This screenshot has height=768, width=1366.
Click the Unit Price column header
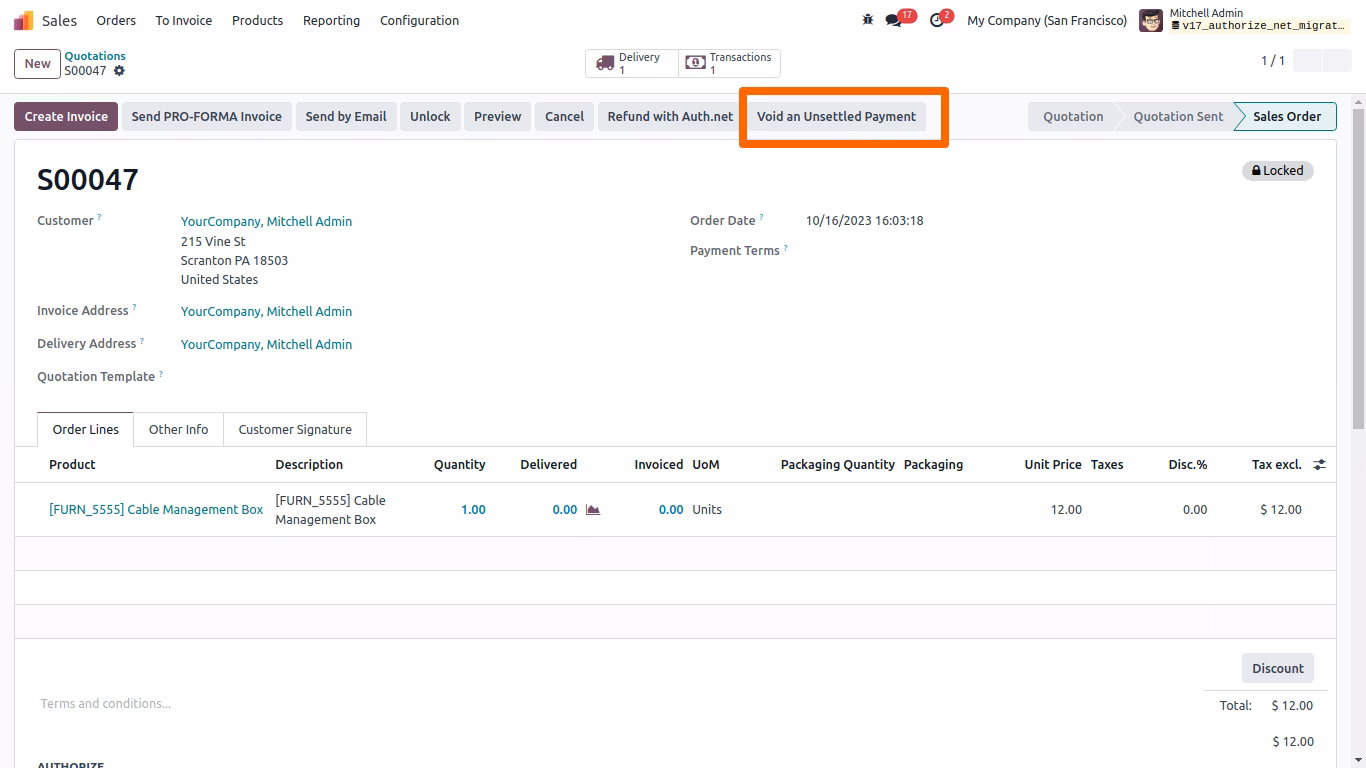(x=1052, y=465)
